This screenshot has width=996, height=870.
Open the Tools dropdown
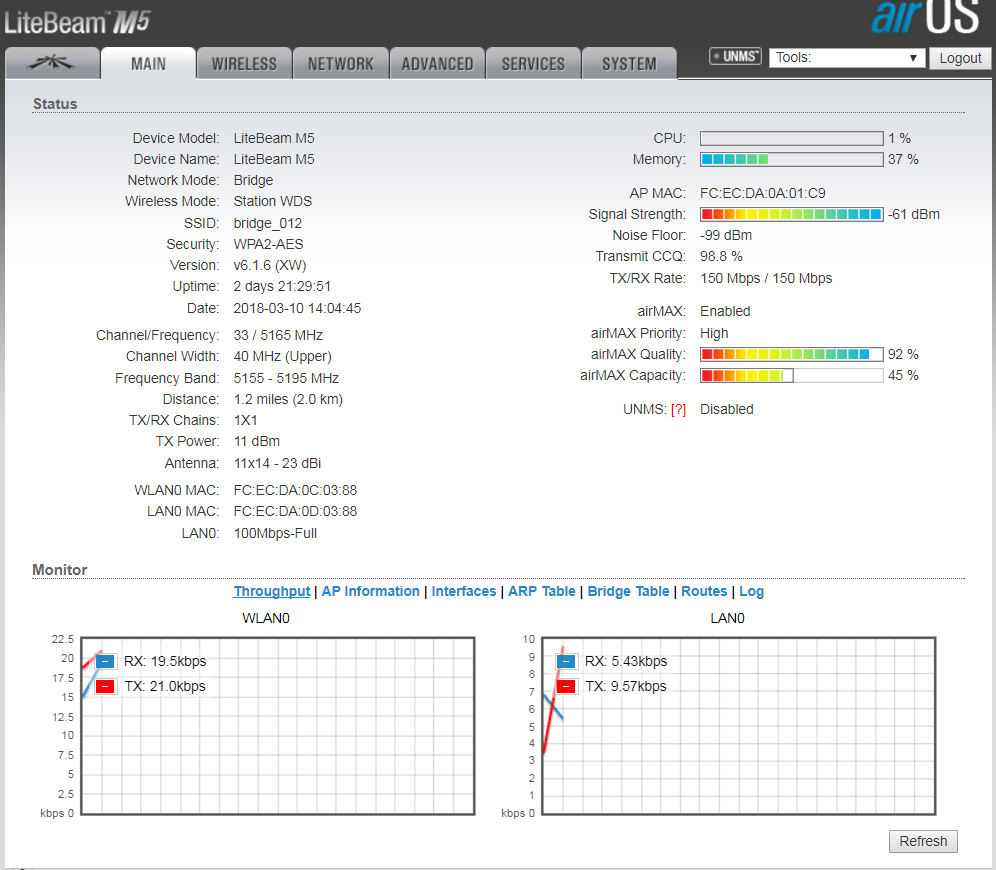847,58
